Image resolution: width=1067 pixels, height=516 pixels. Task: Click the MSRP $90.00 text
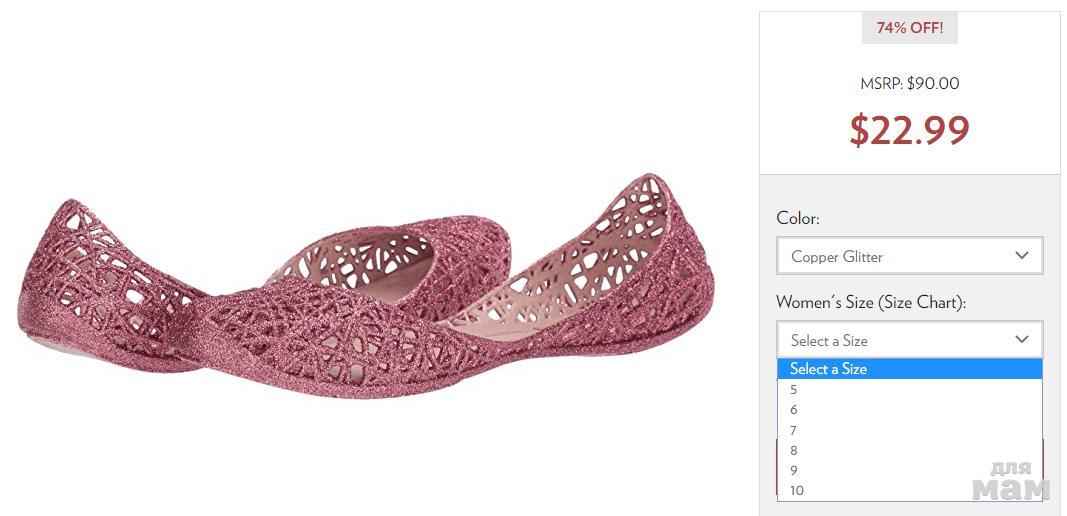pyautogui.click(x=909, y=84)
